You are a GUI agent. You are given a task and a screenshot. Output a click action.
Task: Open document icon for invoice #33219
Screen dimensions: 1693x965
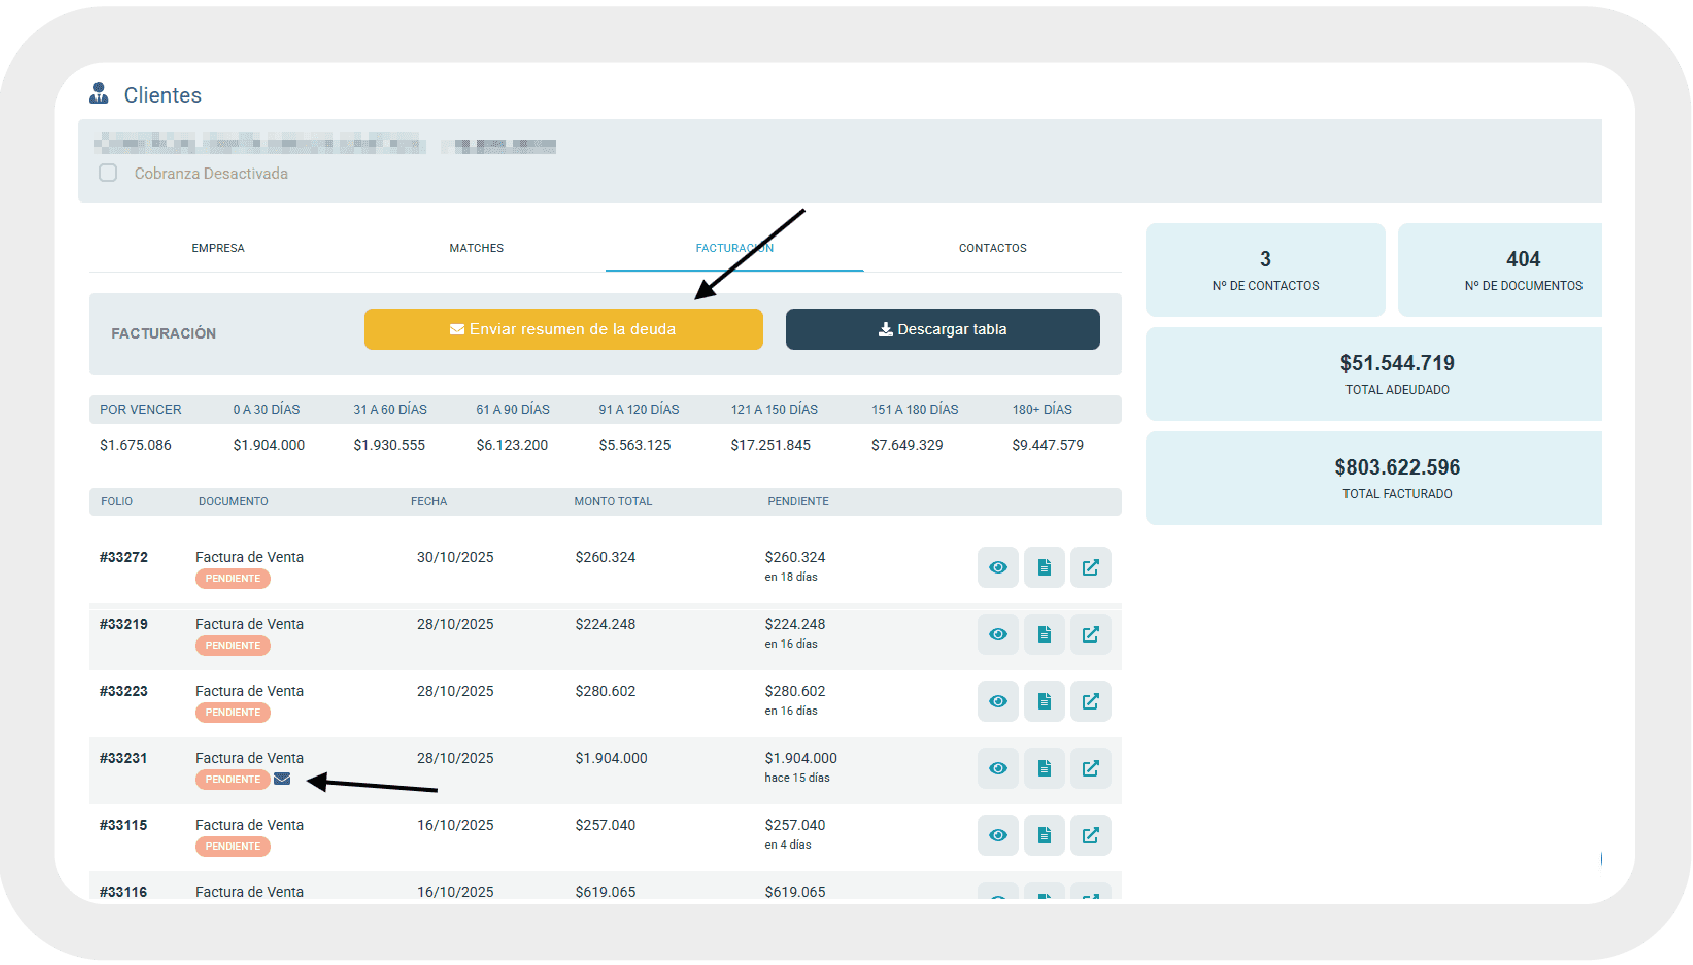1044,635
